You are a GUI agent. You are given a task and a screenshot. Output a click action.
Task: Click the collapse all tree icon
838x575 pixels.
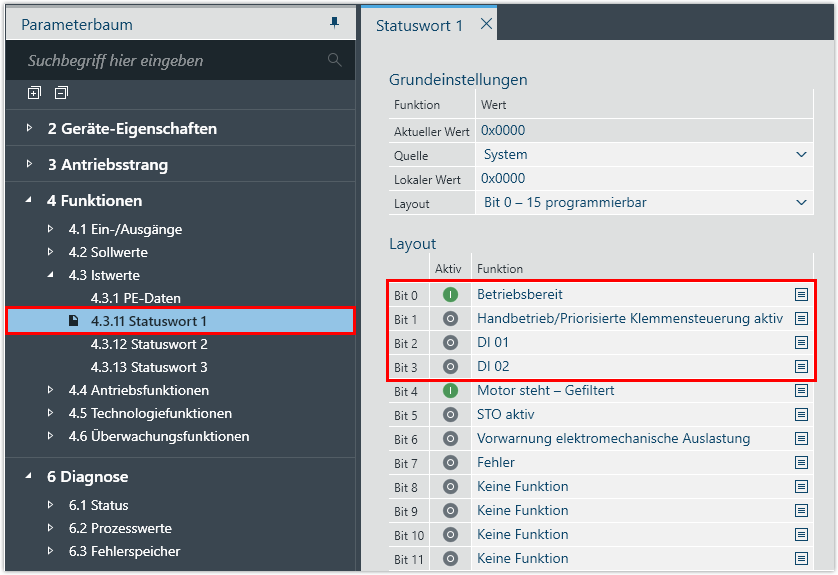tap(61, 93)
